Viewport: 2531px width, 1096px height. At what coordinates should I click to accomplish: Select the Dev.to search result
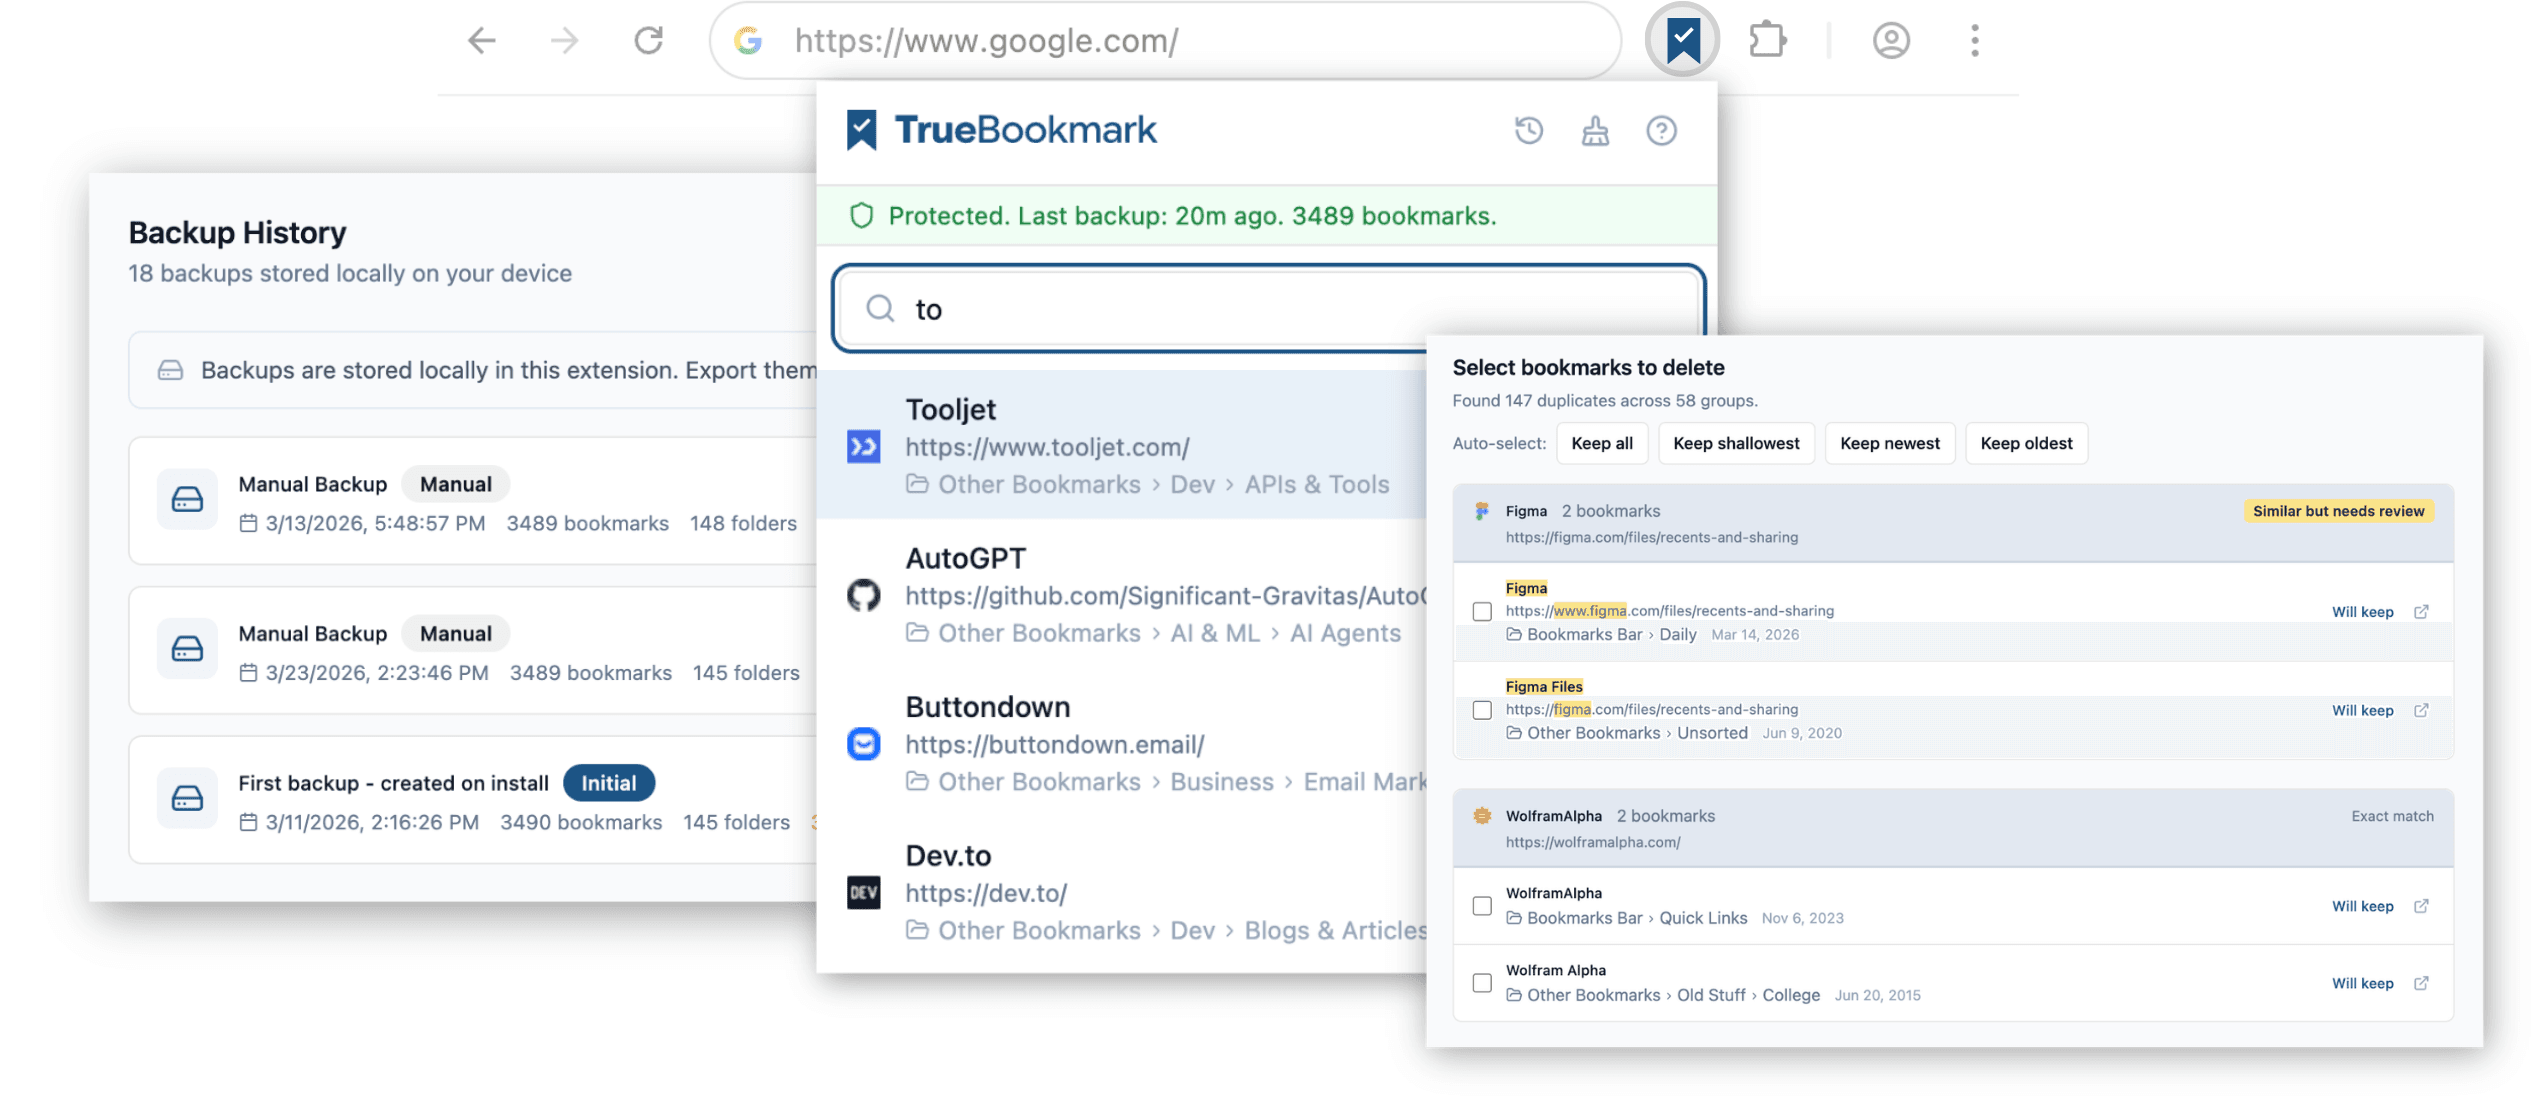click(1122, 892)
